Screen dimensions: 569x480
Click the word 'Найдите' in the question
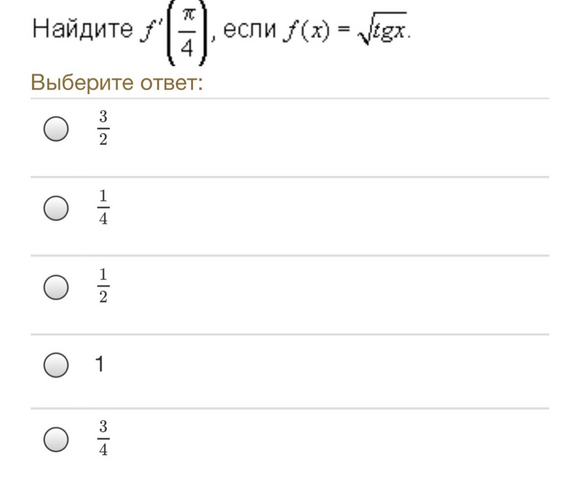(83, 29)
